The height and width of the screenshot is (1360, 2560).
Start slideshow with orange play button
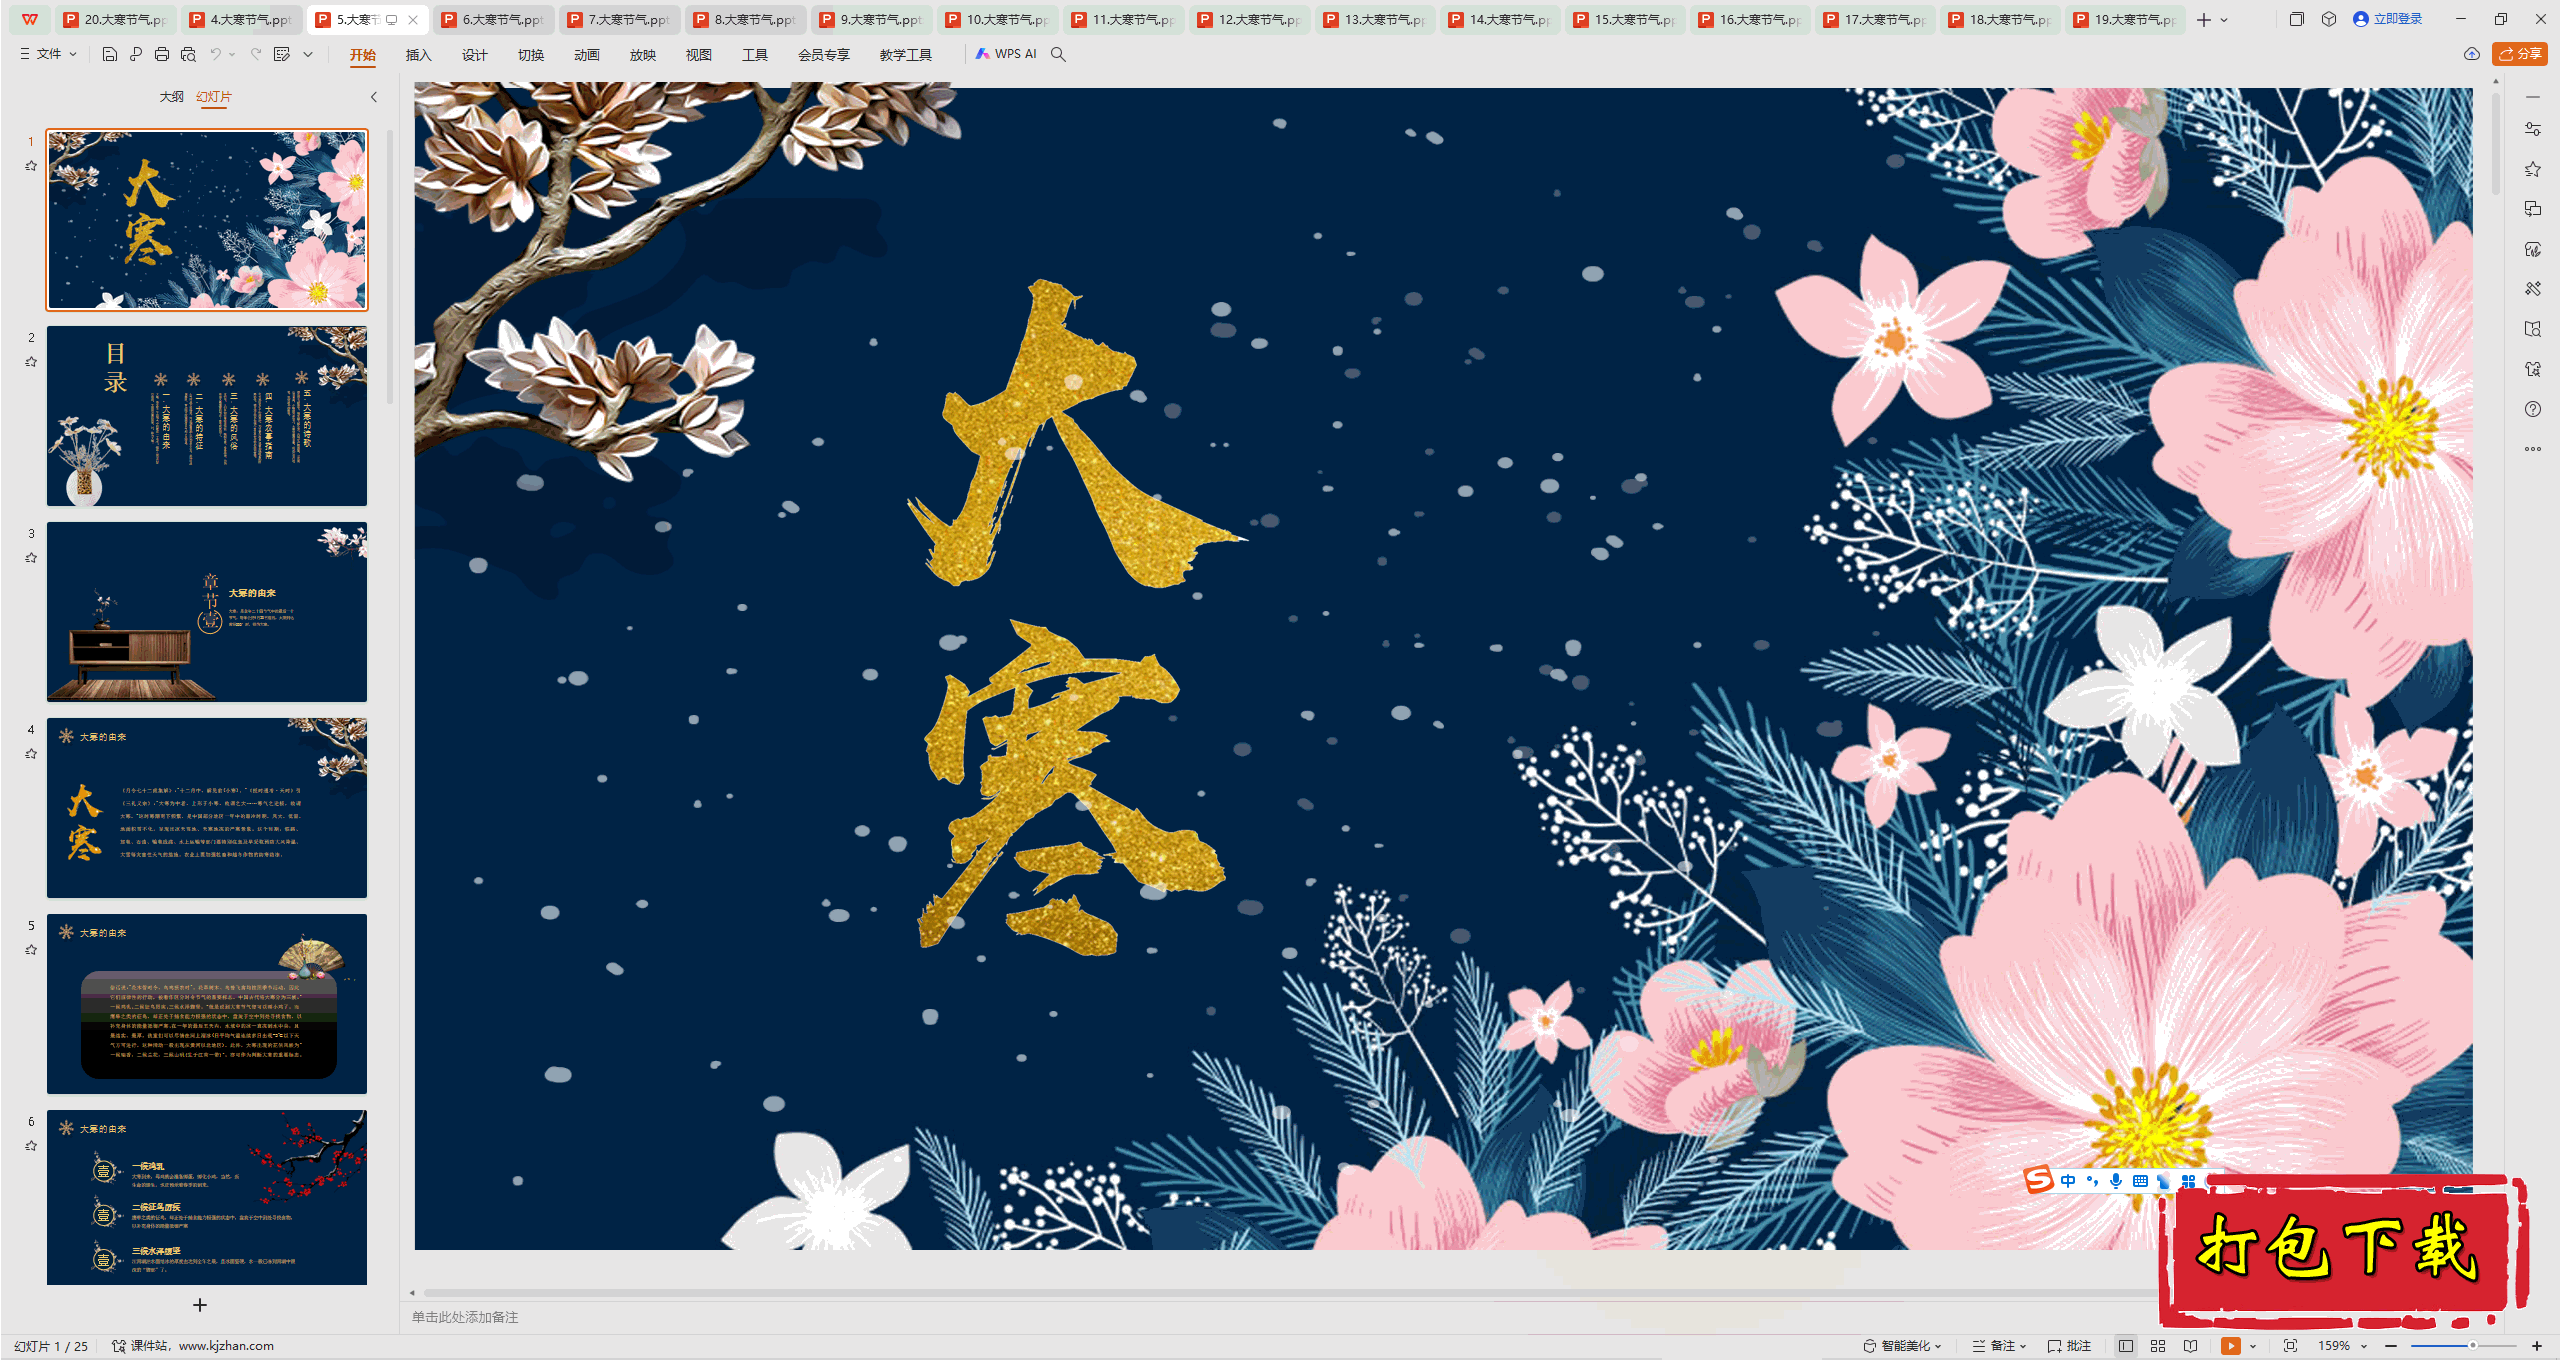point(2231,1346)
